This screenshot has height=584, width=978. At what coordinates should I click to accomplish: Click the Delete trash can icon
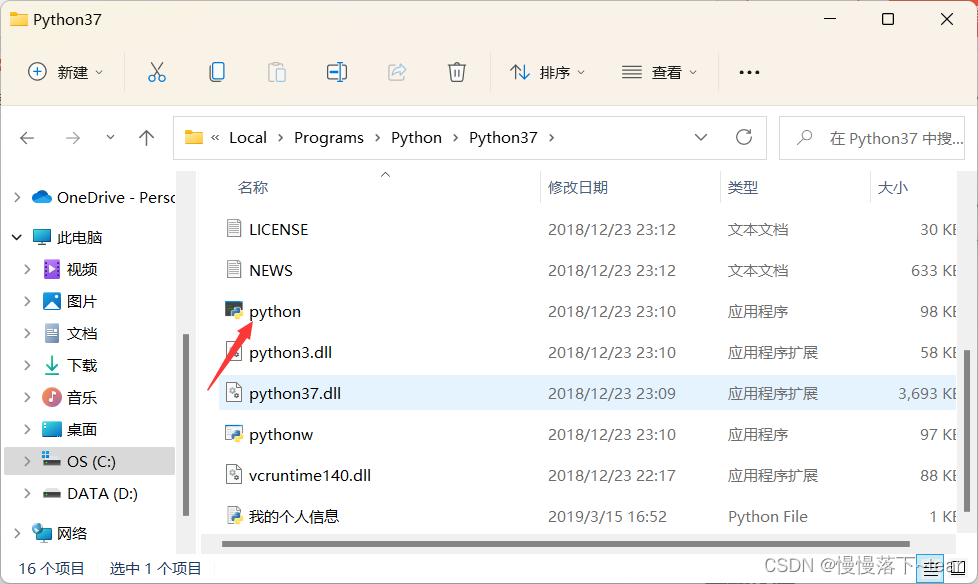point(457,72)
